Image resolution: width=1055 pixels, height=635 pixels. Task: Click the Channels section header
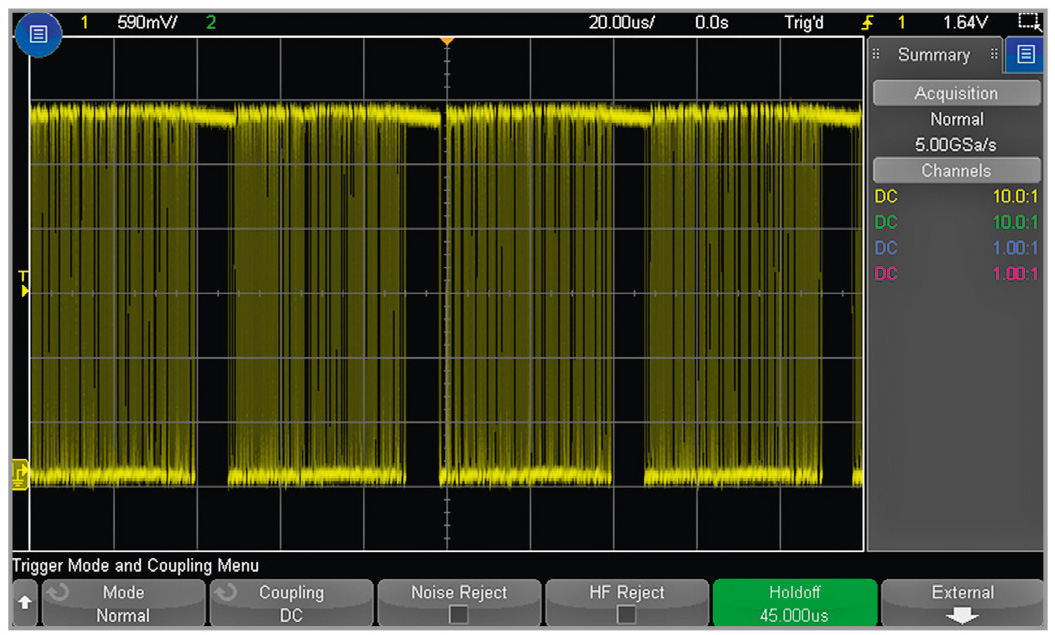coord(956,170)
